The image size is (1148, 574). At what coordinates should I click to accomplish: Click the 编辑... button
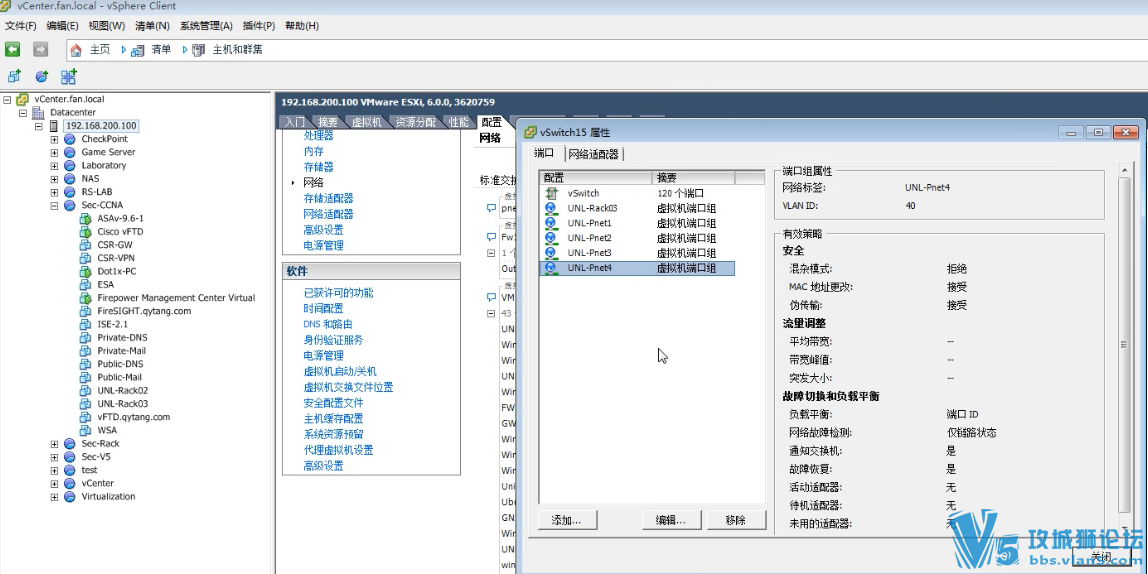point(670,520)
